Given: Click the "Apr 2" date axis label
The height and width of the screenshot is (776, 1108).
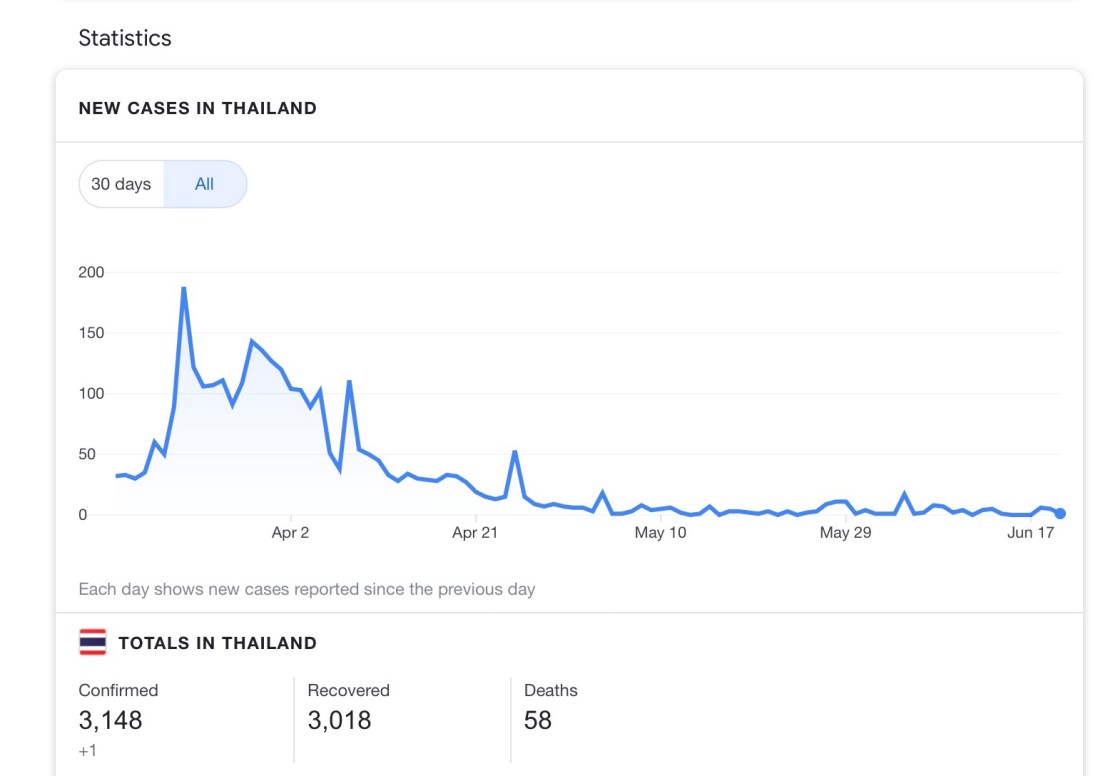Looking at the screenshot, I should pos(290,533).
